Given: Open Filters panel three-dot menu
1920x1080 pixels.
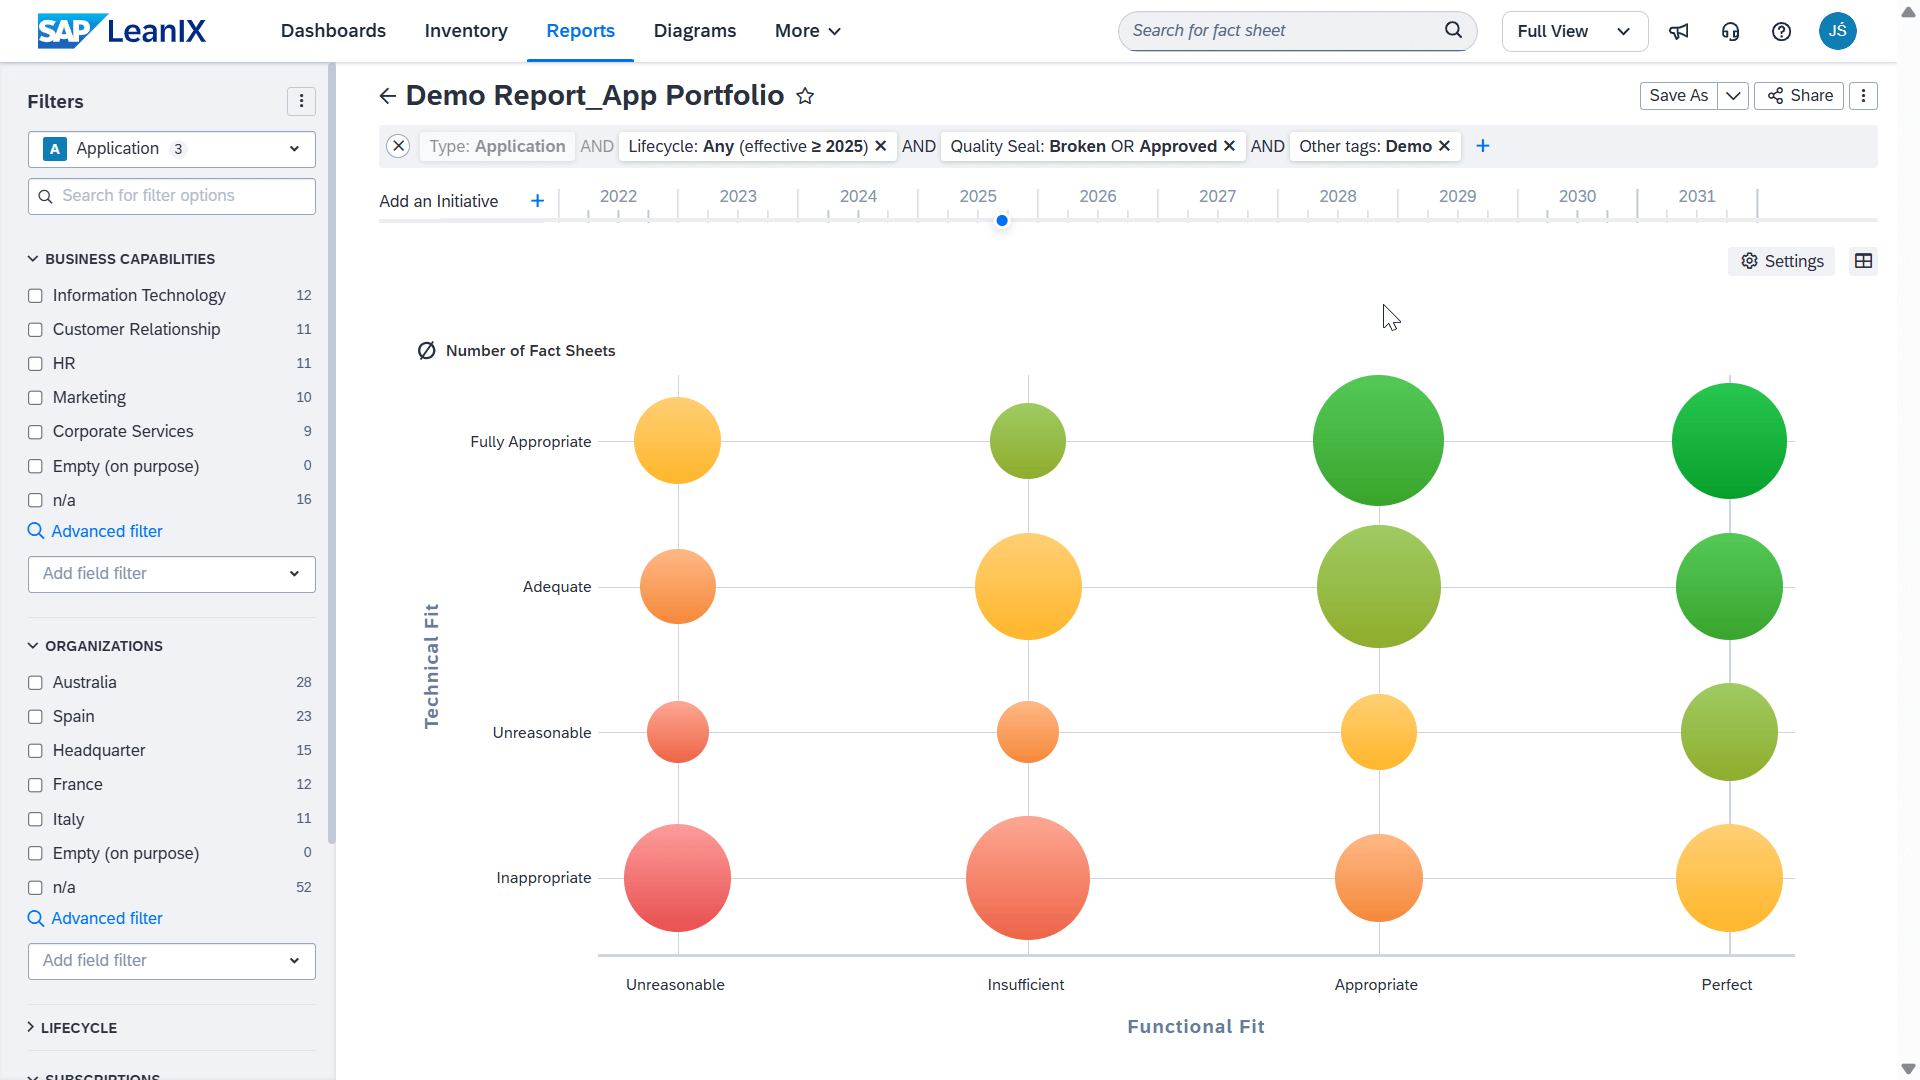Looking at the screenshot, I should pyautogui.click(x=301, y=101).
